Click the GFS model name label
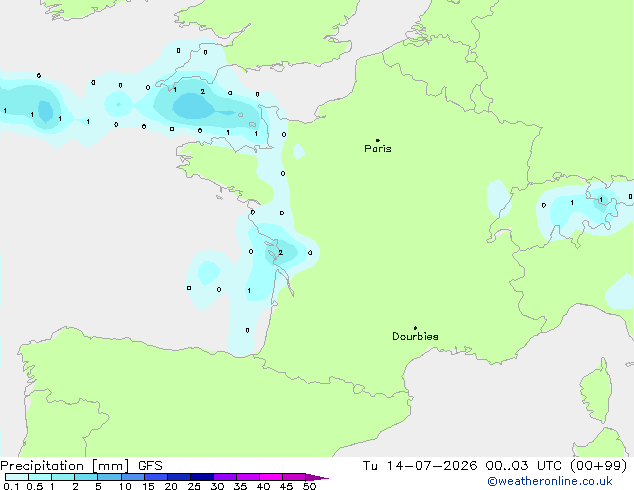The height and width of the screenshot is (490, 634). point(150,466)
